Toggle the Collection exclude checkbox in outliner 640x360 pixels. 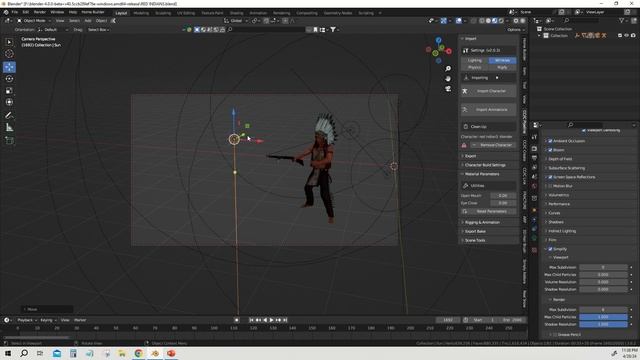620,36
